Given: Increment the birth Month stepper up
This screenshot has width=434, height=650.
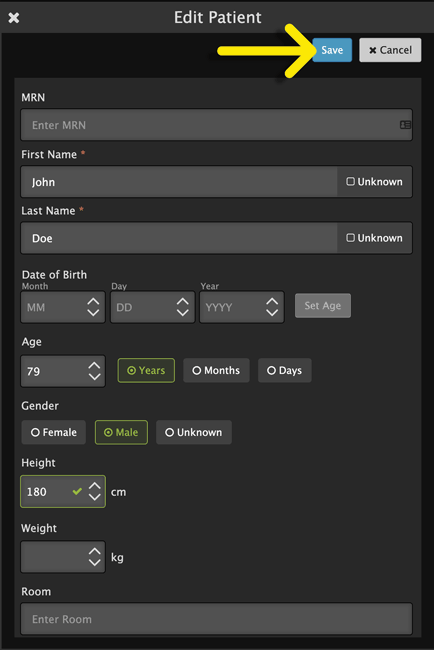Looking at the screenshot, I should [93, 302].
